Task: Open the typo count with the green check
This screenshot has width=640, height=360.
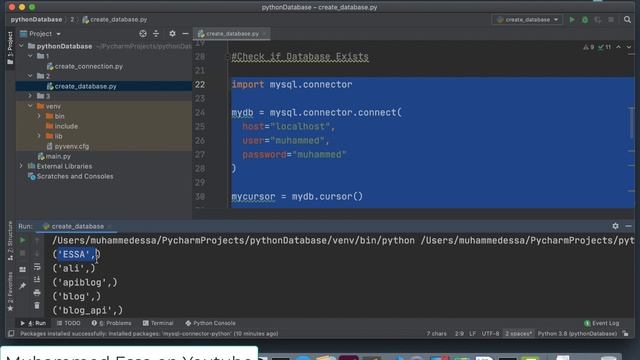Action: click(604, 47)
